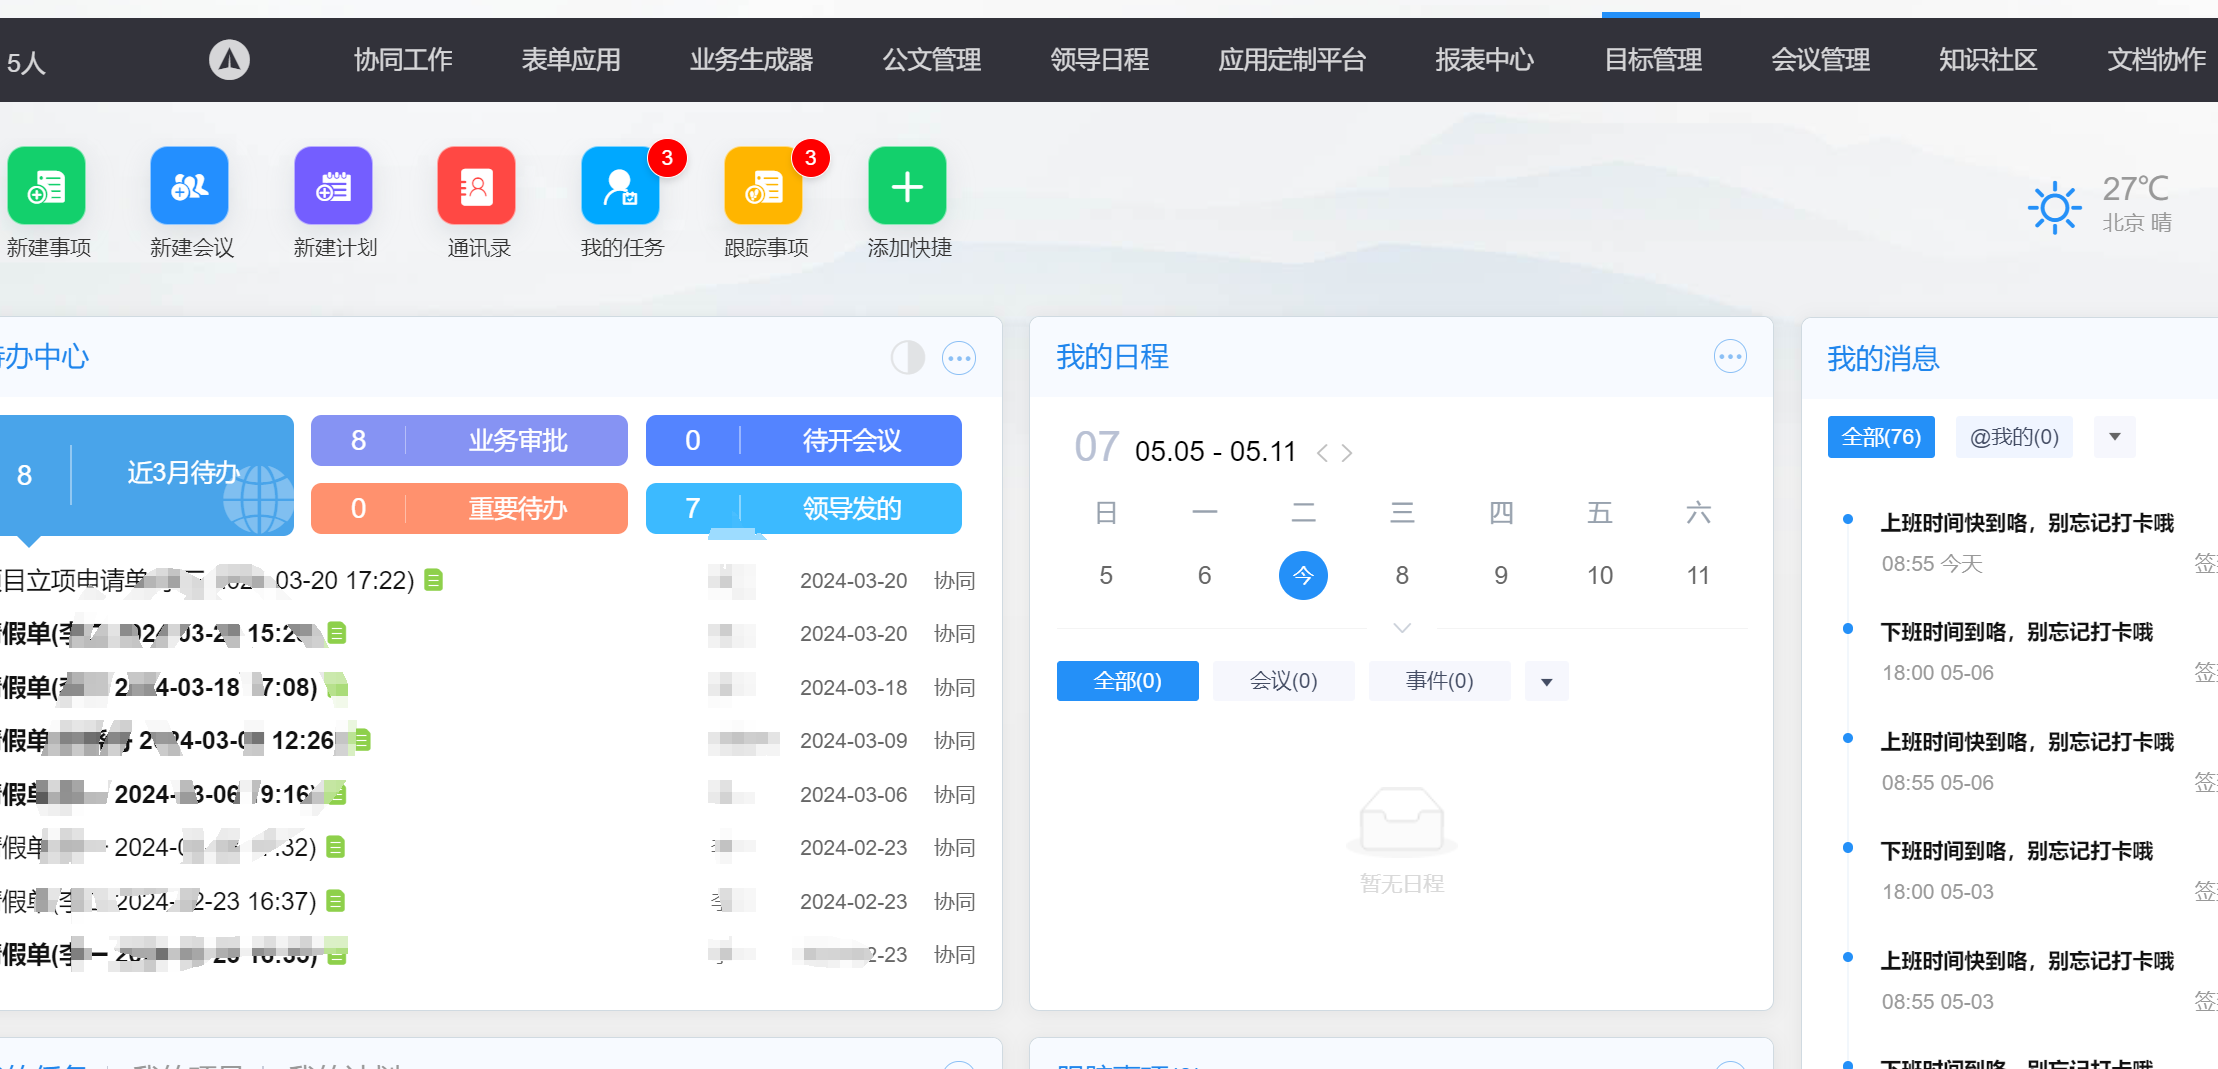Select today (今) in the week calendar

pos(1303,575)
